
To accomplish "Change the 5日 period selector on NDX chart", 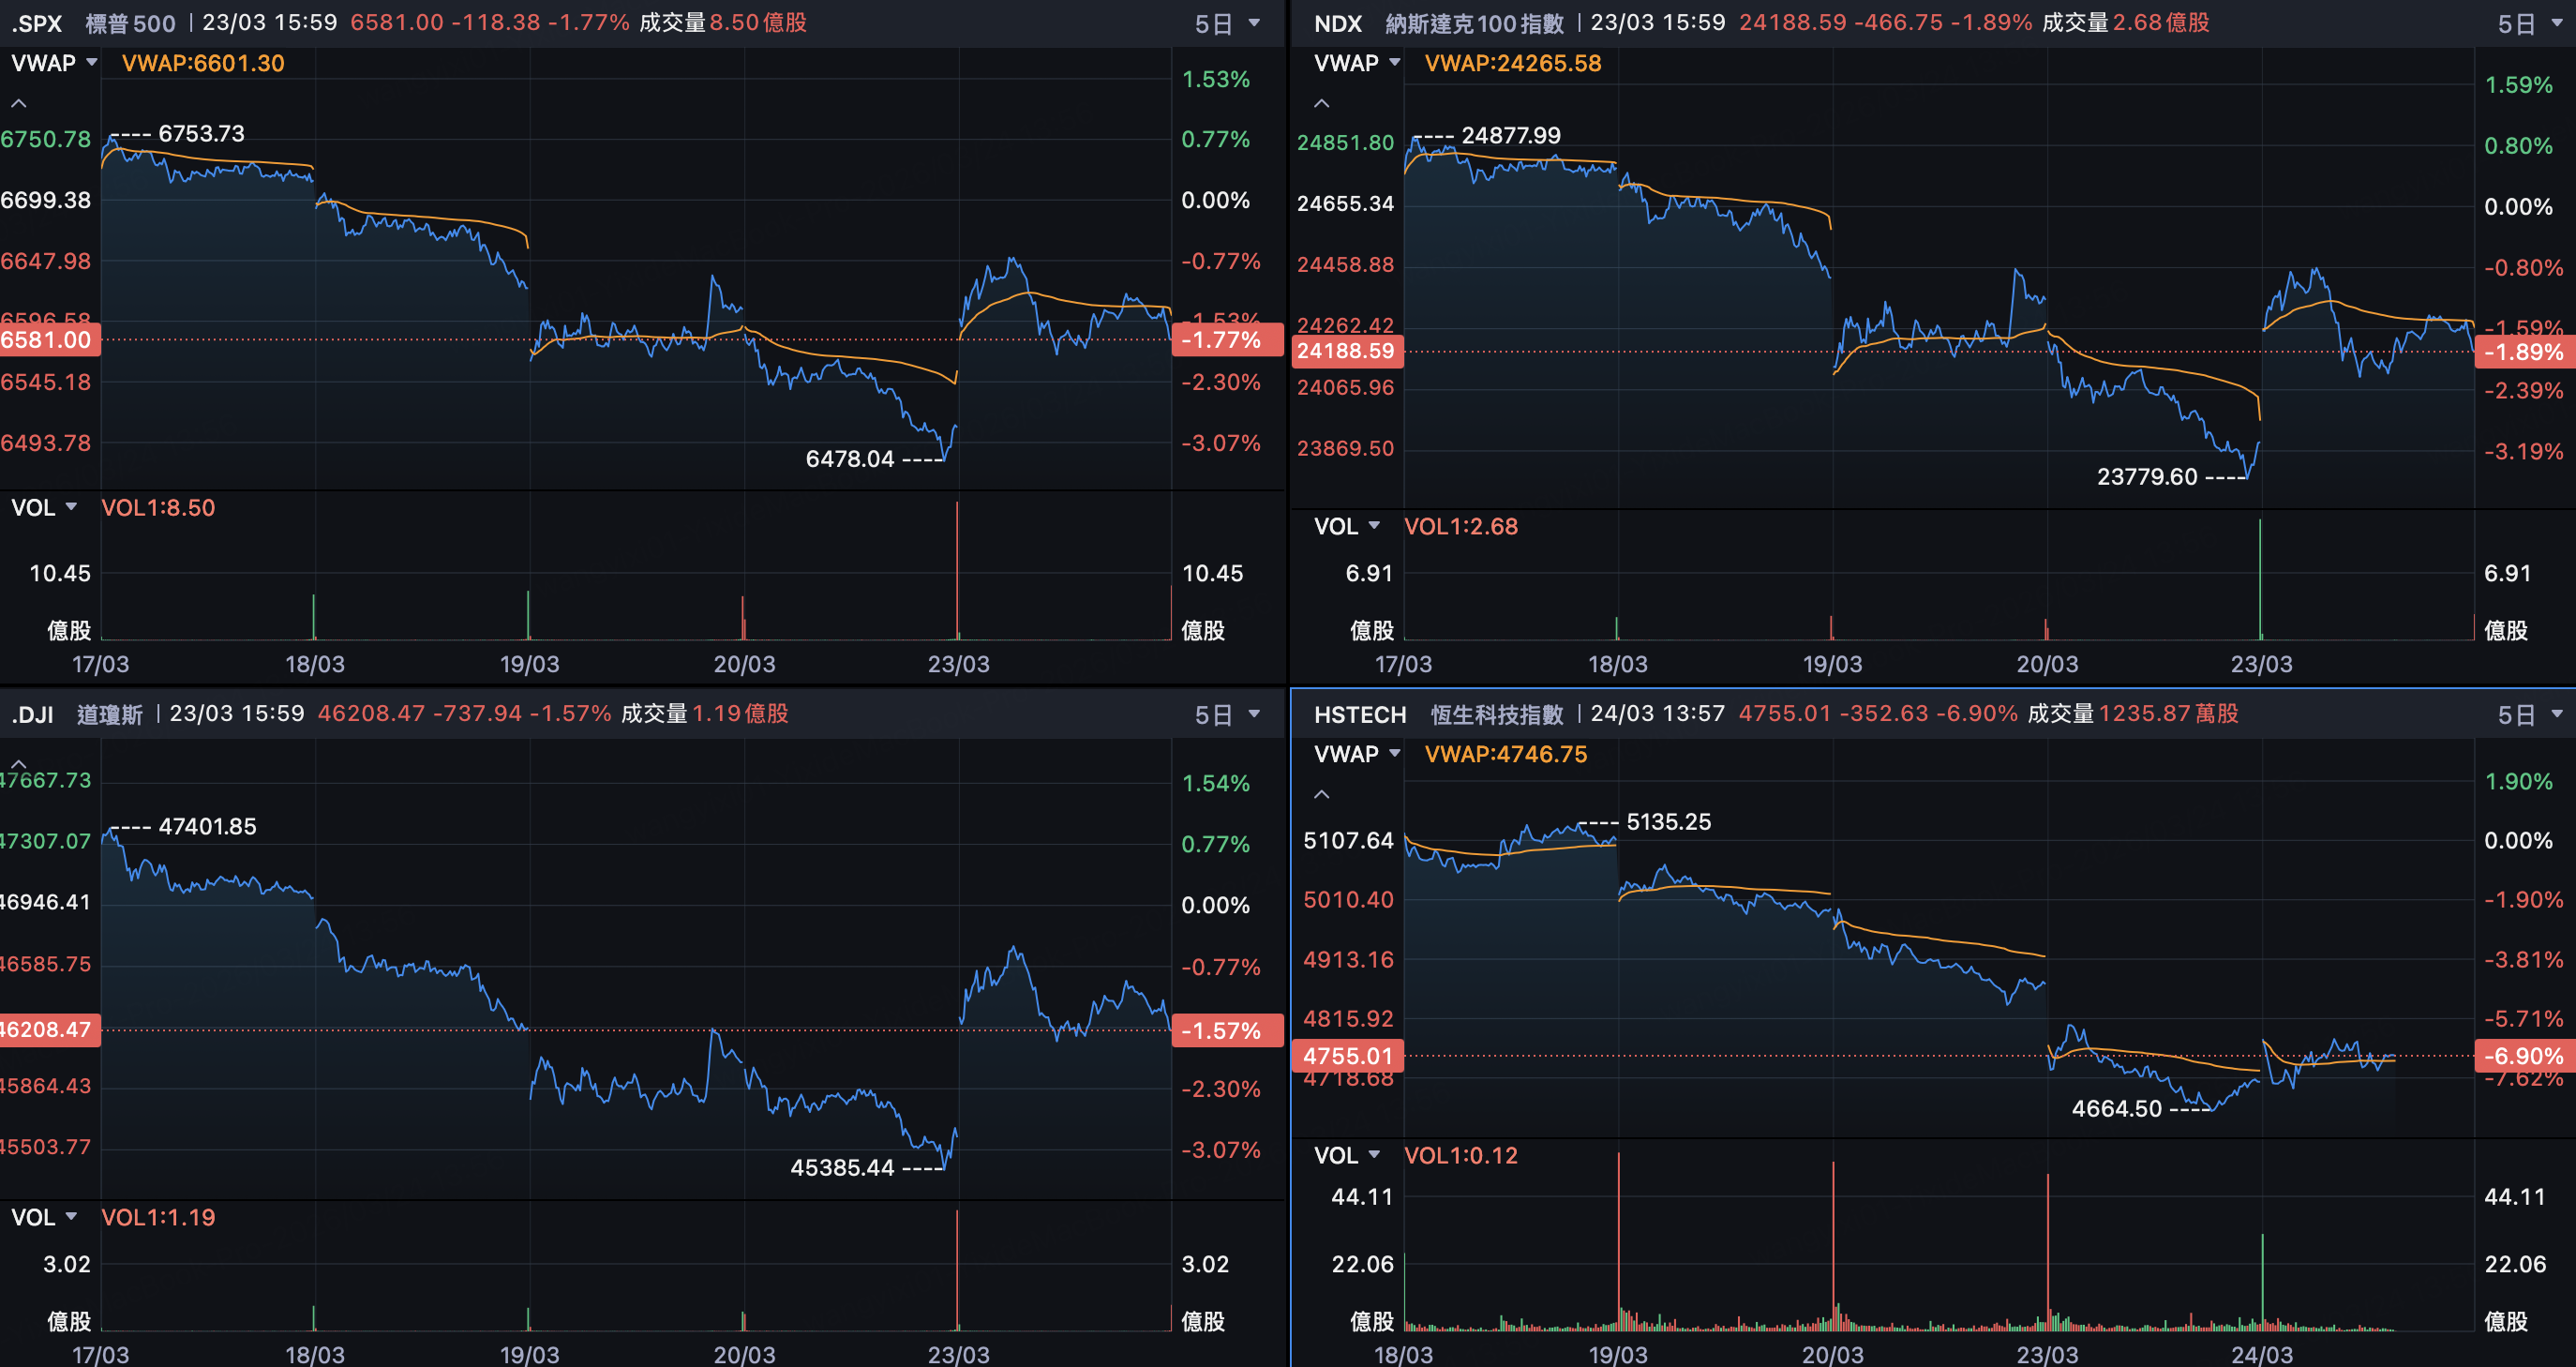I will pyautogui.click(x=2529, y=23).
